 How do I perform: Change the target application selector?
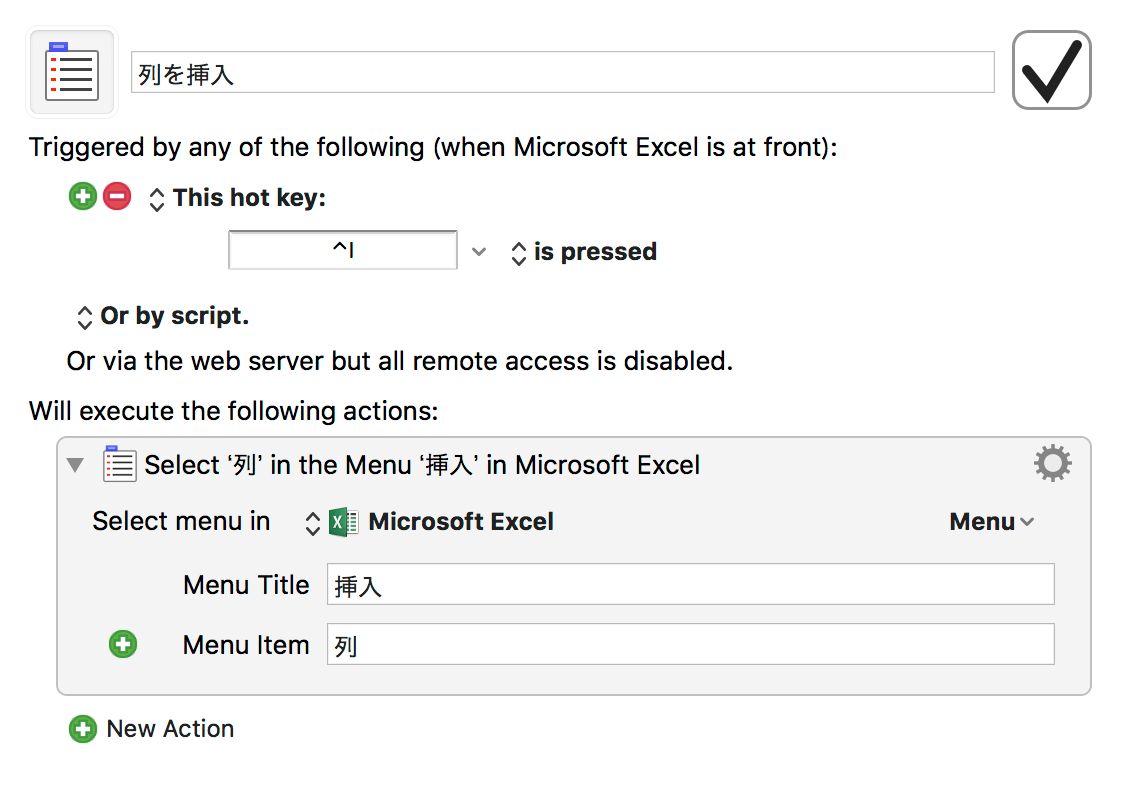point(312,523)
